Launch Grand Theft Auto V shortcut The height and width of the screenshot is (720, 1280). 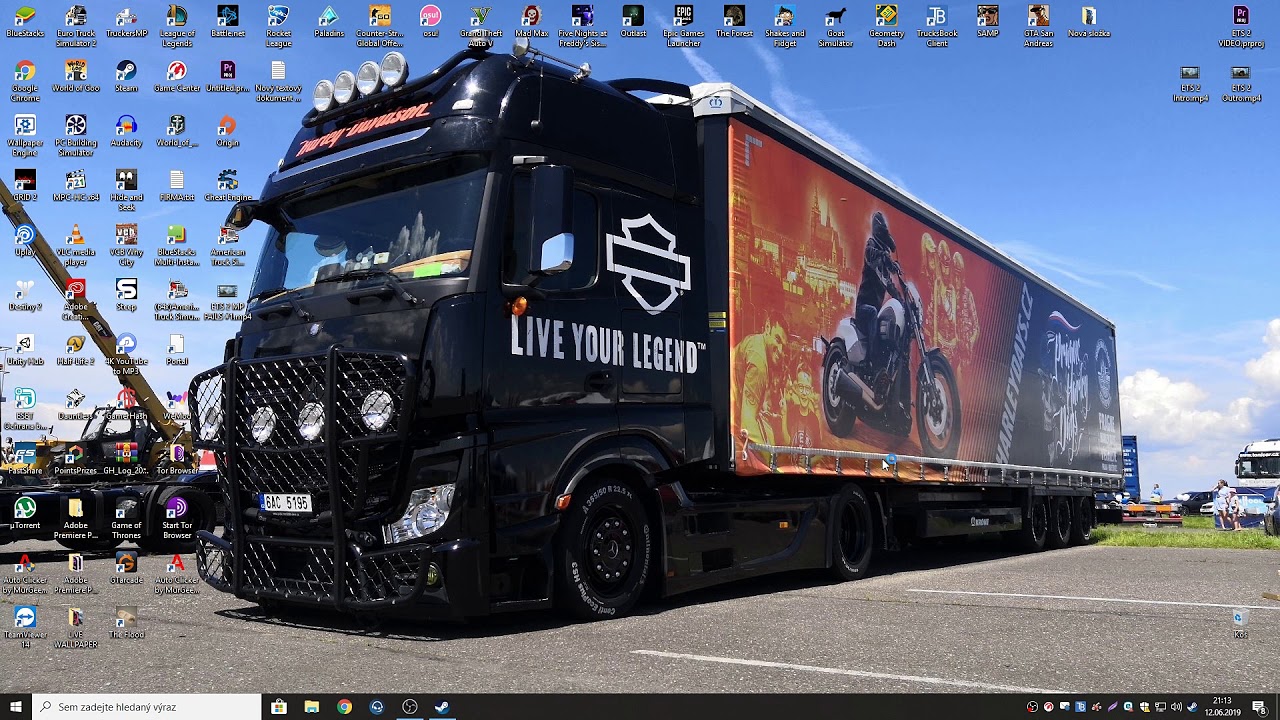coord(481,26)
